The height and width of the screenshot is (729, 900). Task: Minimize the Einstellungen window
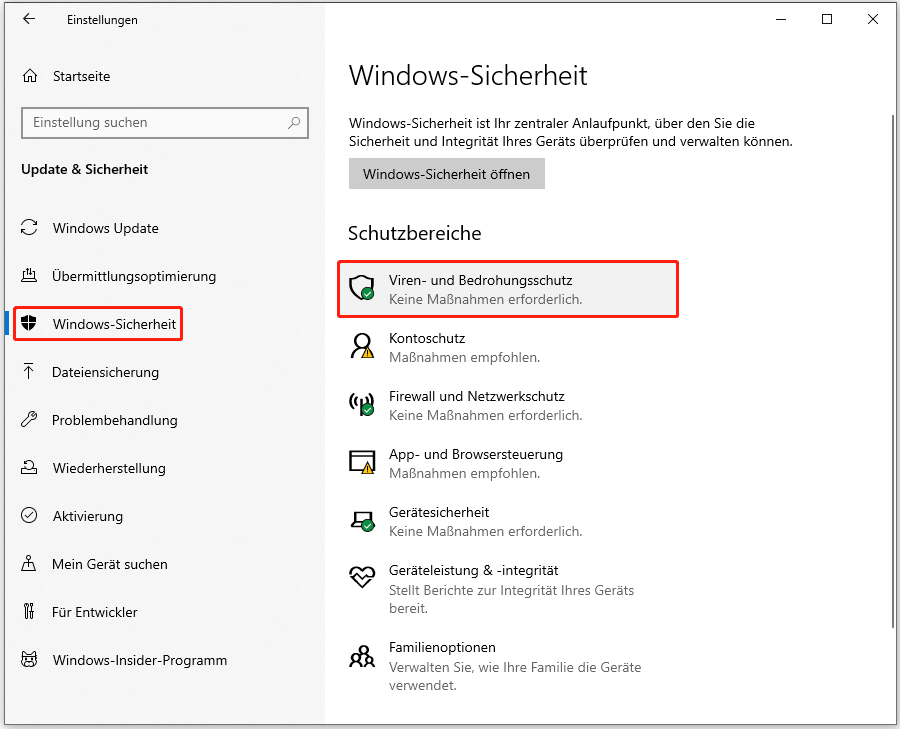(781, 19)
